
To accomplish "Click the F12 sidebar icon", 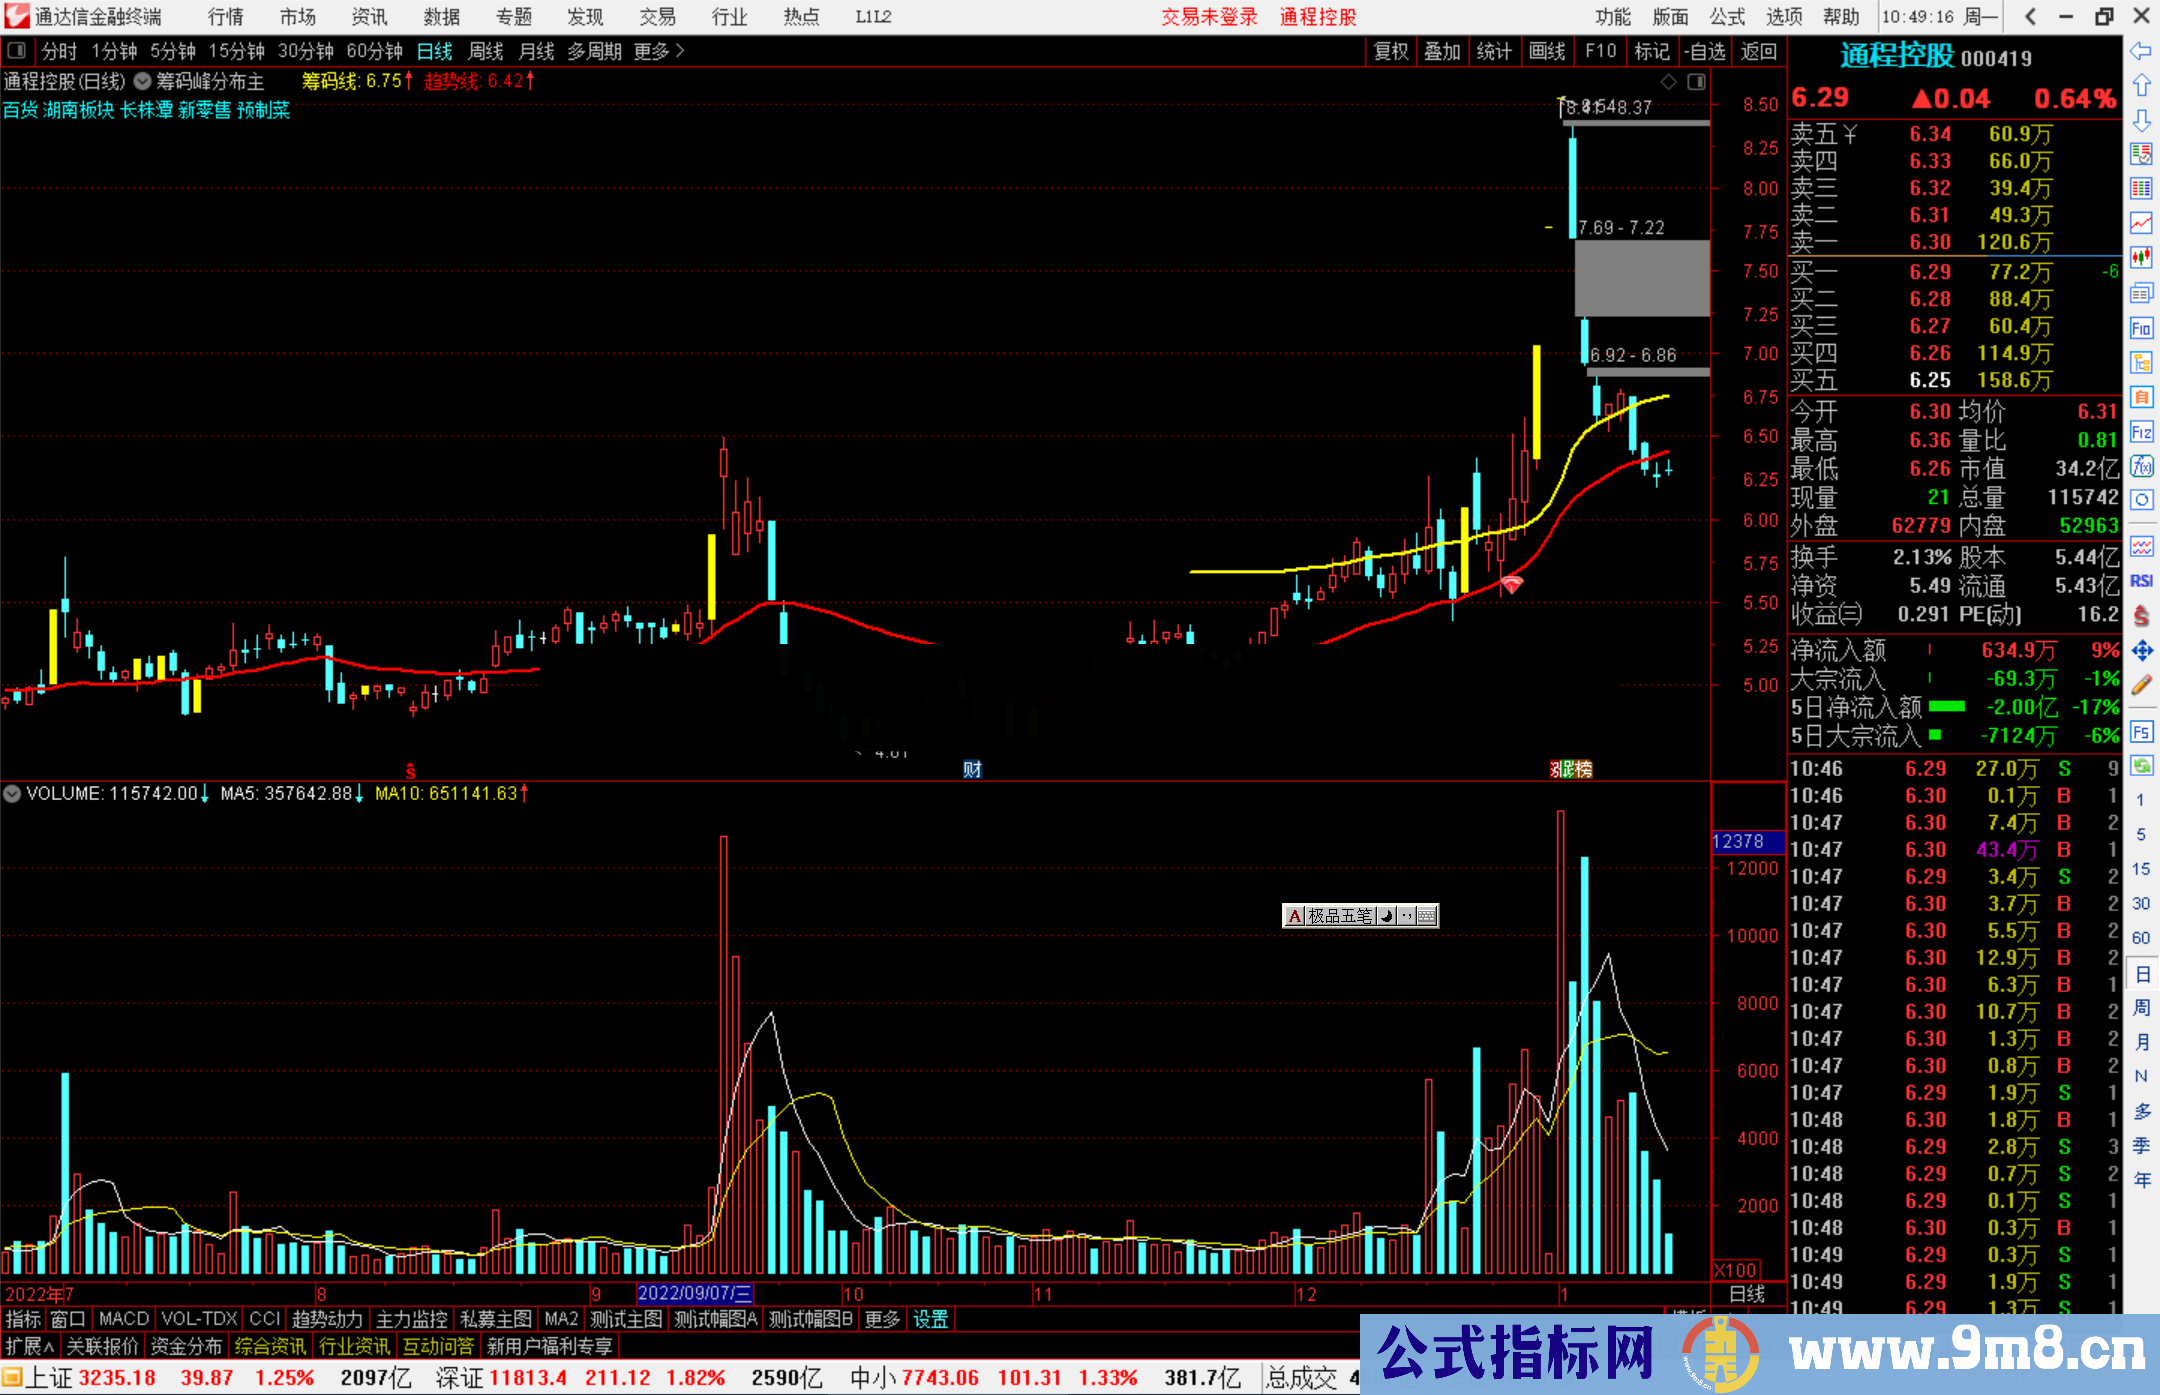I will (2141, 432).
